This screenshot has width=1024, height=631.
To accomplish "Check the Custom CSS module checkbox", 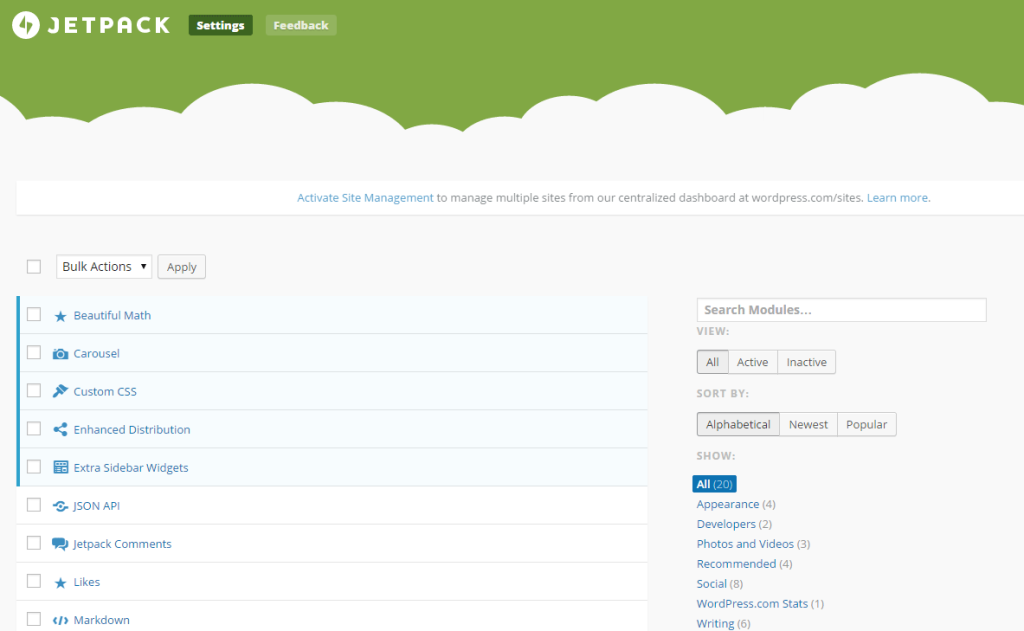I will [x=33, y=391].
